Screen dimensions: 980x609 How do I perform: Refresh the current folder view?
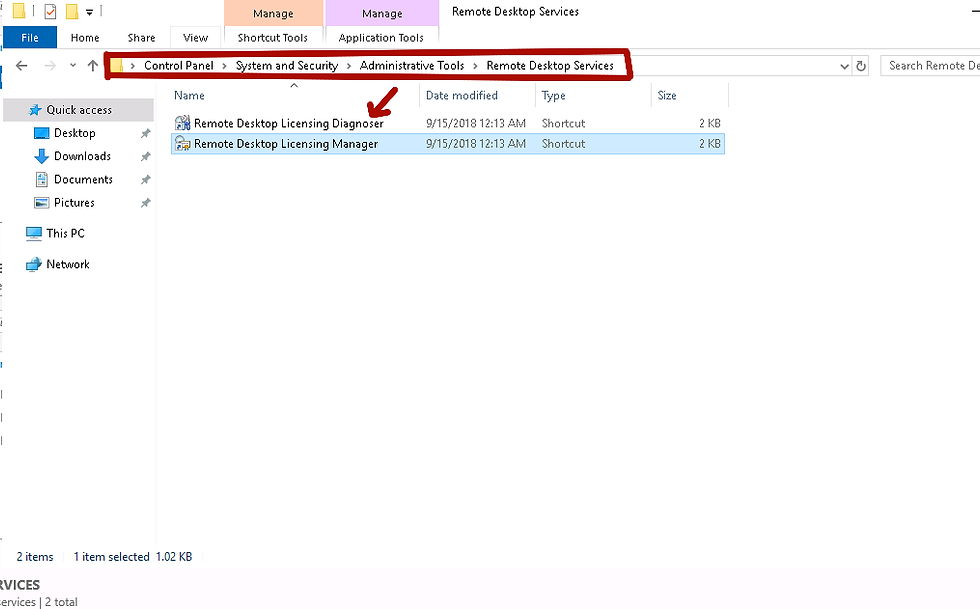[x=861, y=66]
